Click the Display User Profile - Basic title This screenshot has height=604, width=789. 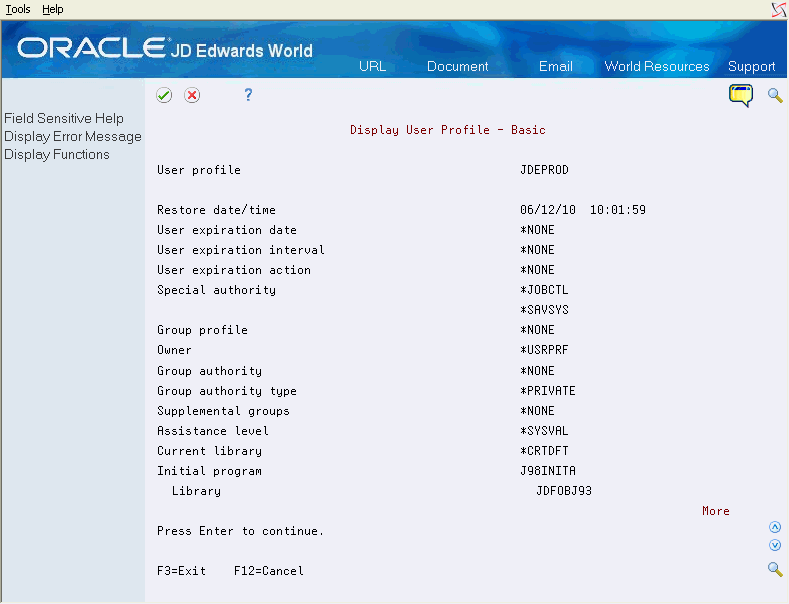coord(448,130)
